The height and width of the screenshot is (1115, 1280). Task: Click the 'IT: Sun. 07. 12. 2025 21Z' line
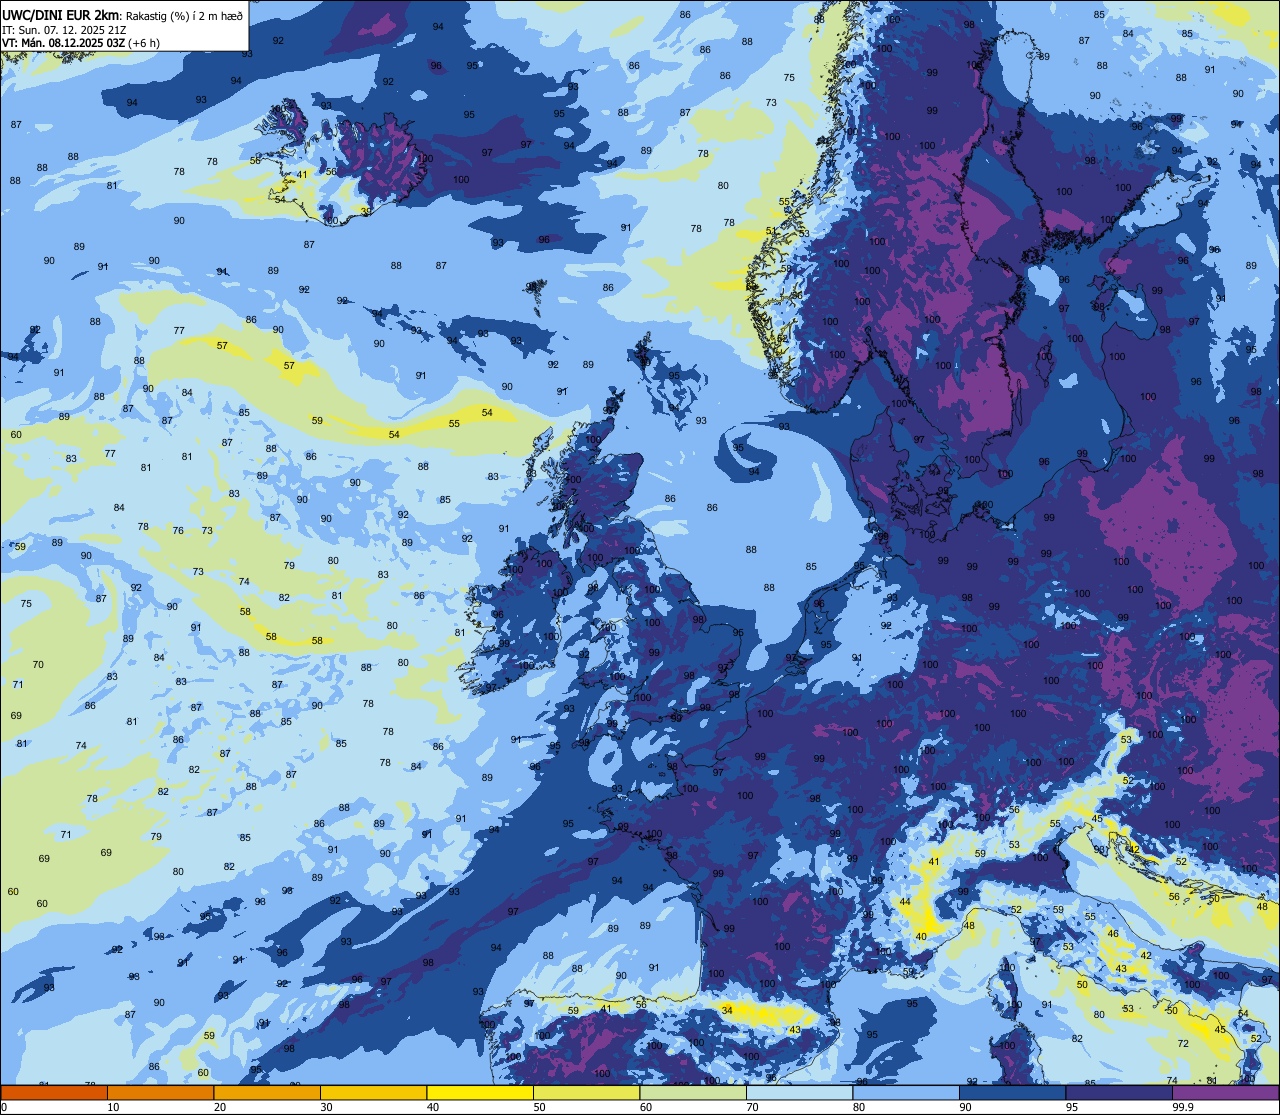[63, 29]
